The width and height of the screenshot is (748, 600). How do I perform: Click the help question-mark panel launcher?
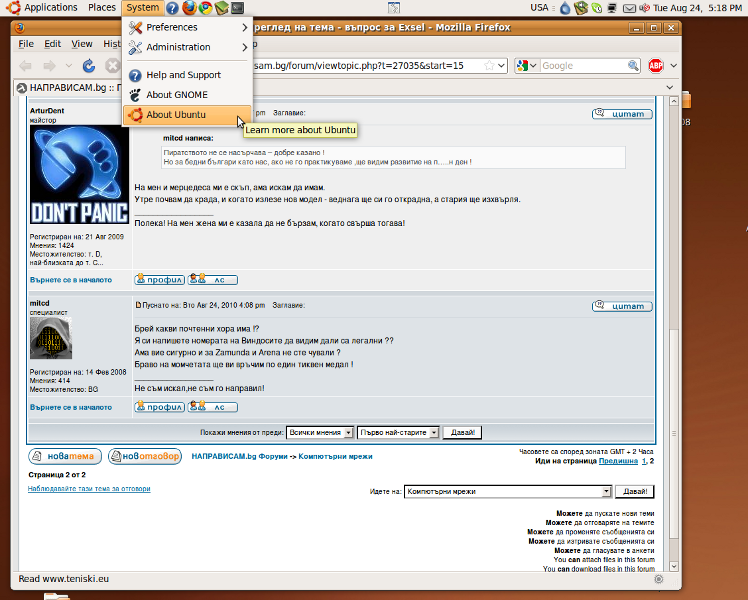pyautogui.click(x=173, y=8)
